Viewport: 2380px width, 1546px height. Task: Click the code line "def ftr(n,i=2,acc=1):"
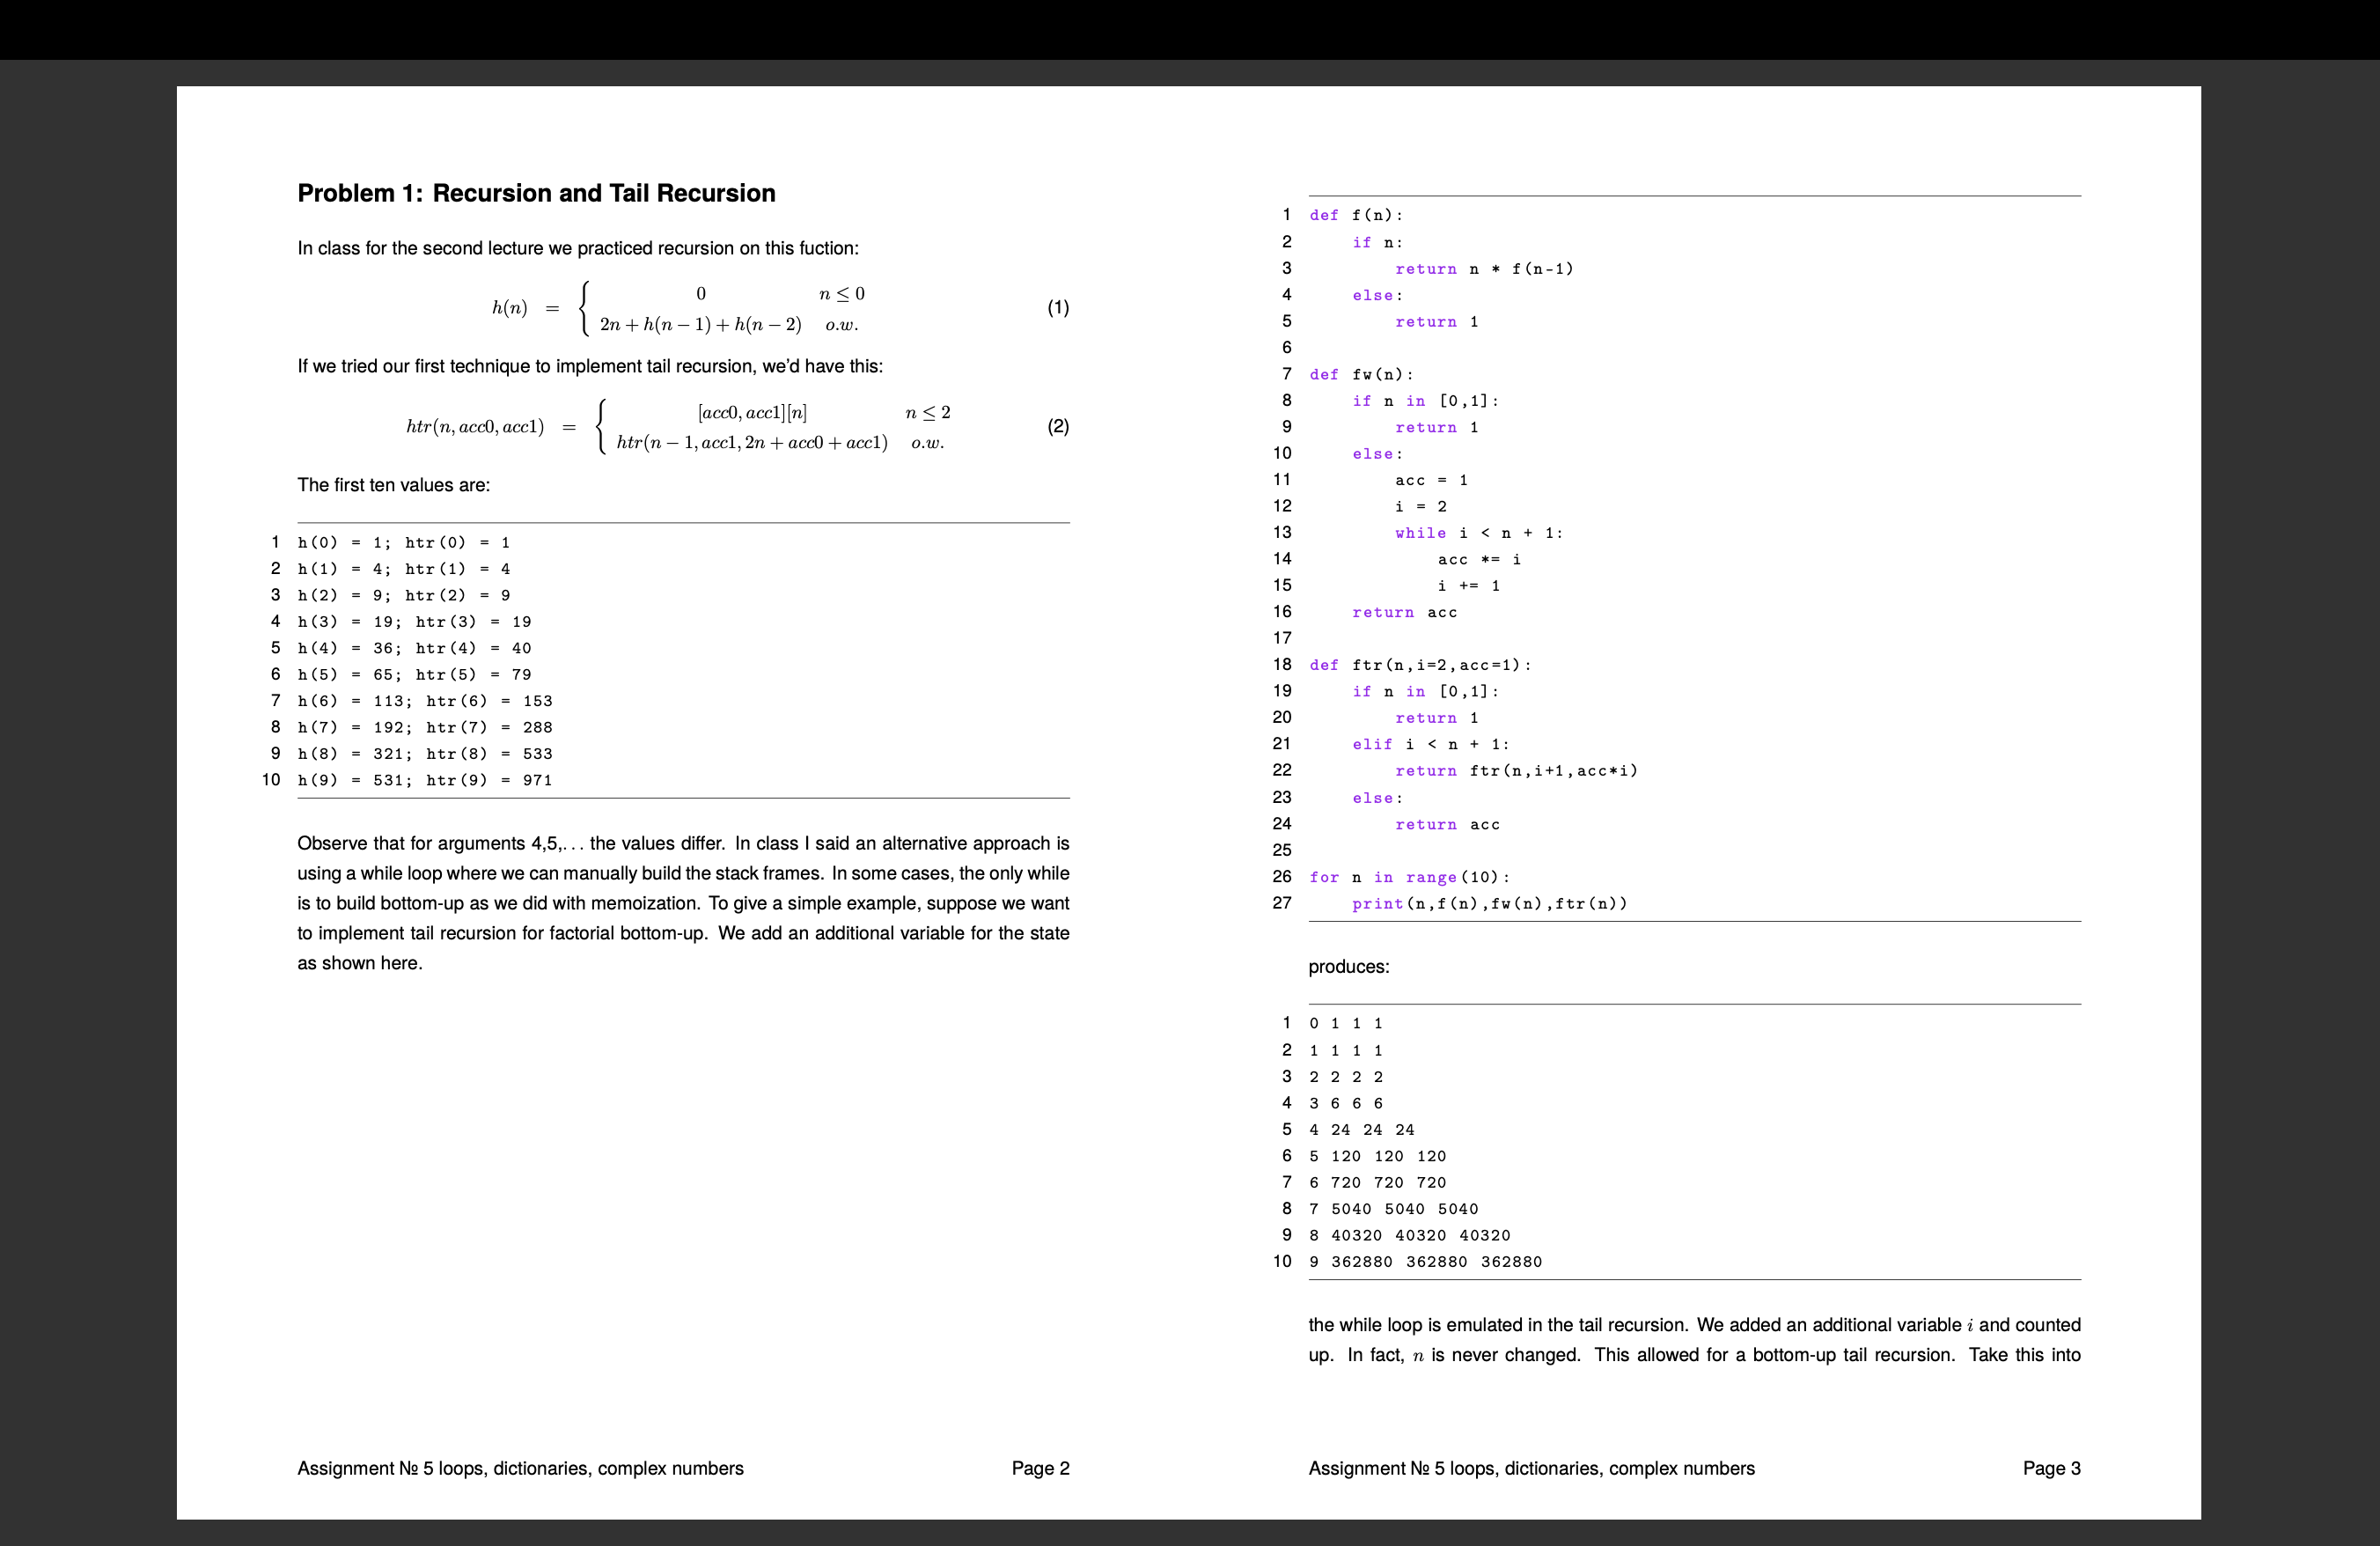(x=1420, y=665)
